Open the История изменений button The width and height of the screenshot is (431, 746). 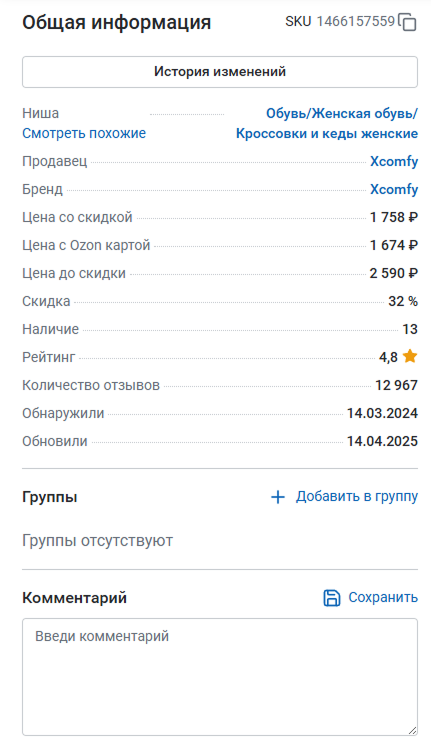tap(220, 72)
